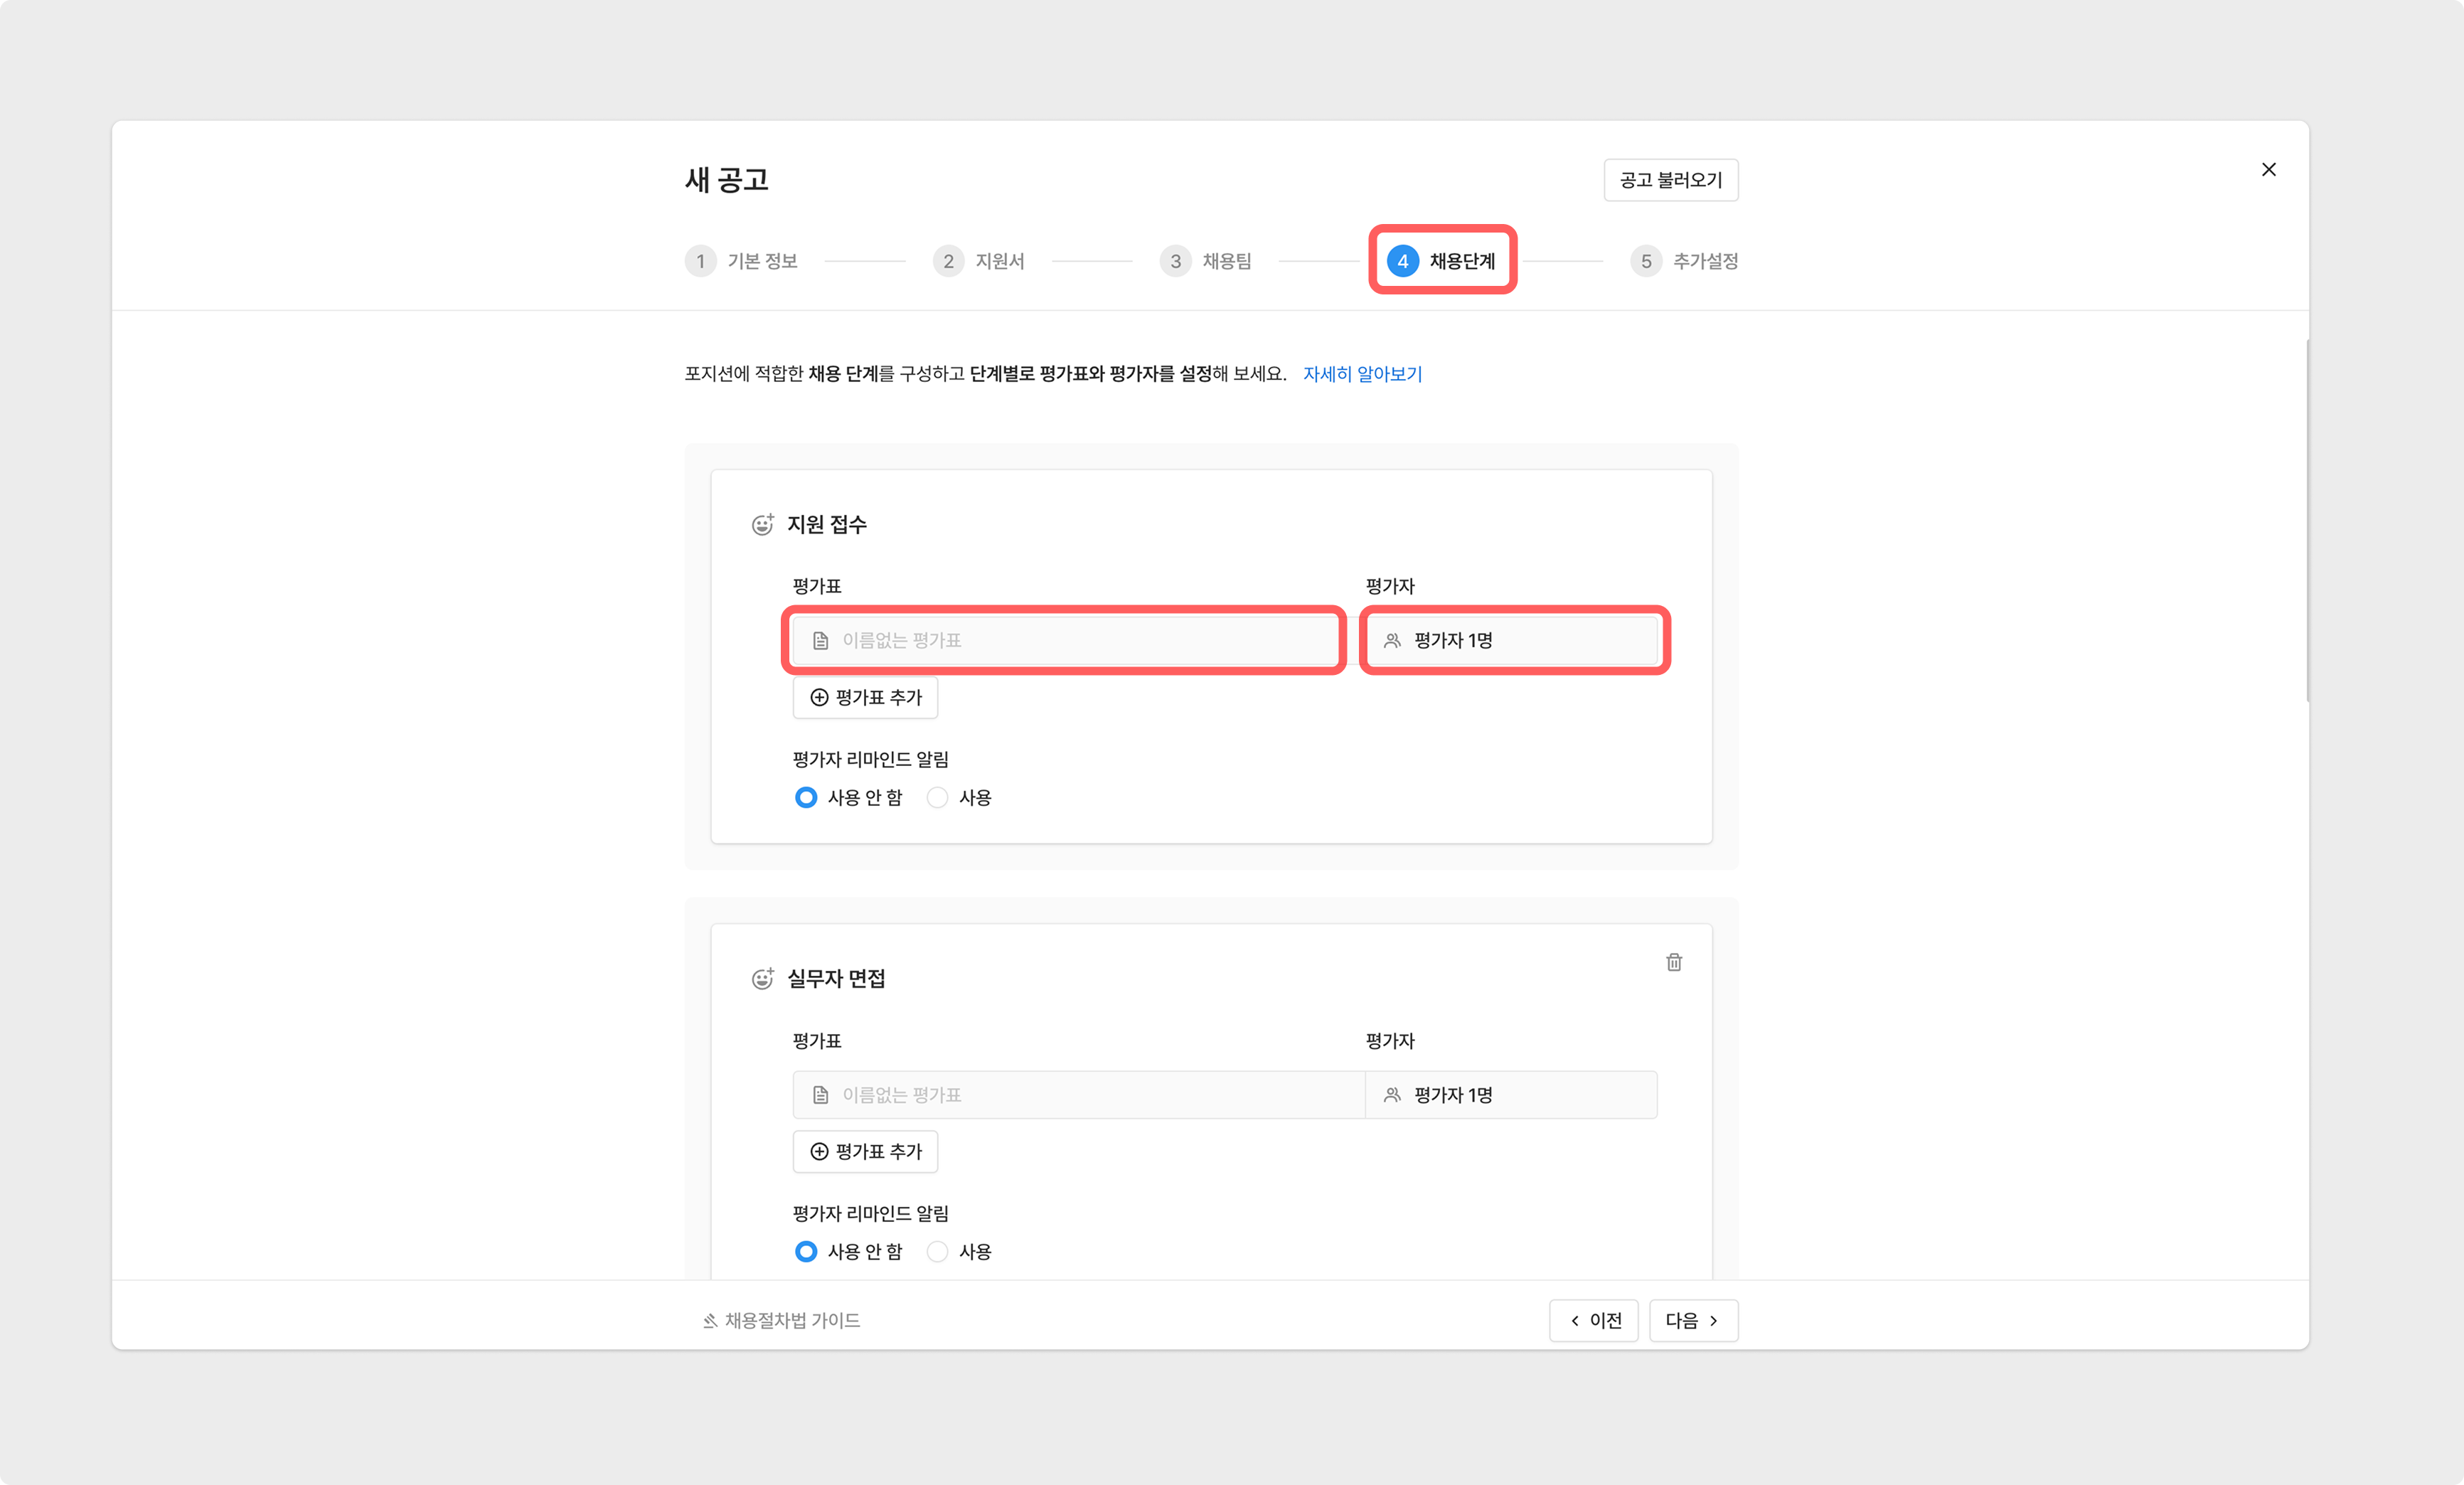The image size is (2464, 1485).
Task: Enable 사용 reminder for 실무자 면접
Action: 937,1252
